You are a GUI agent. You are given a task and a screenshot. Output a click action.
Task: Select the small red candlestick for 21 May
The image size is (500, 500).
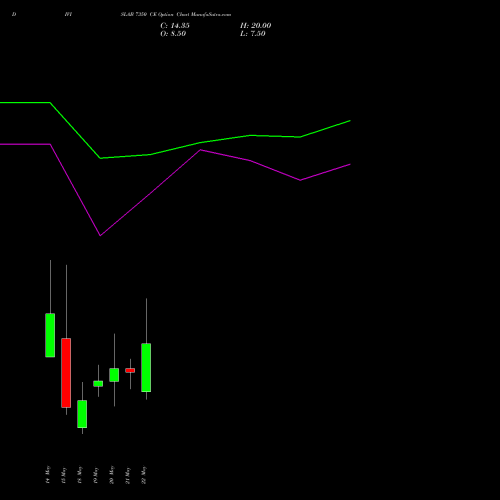[130, 370]
